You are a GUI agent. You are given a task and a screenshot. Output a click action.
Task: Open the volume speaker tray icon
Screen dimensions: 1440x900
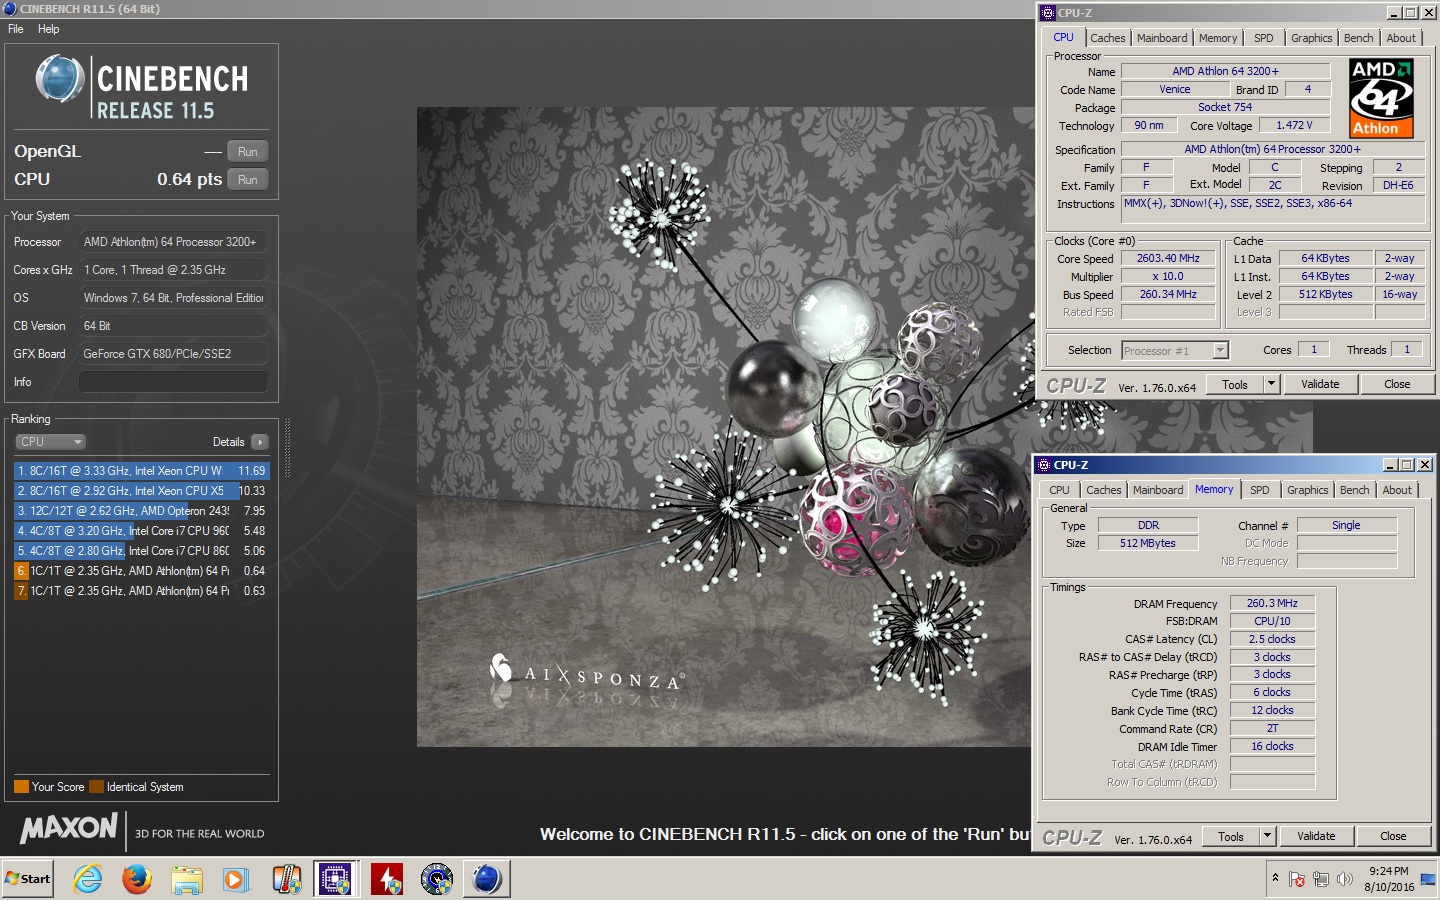1345,879
